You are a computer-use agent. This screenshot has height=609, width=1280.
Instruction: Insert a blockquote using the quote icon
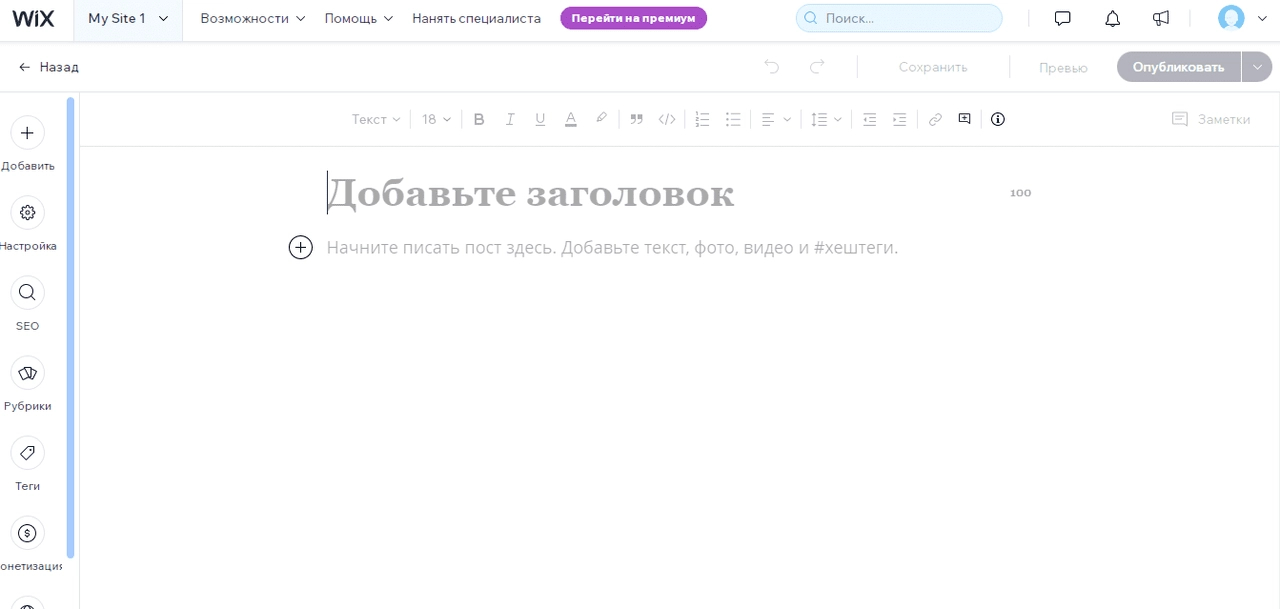[x=636, y=119]
